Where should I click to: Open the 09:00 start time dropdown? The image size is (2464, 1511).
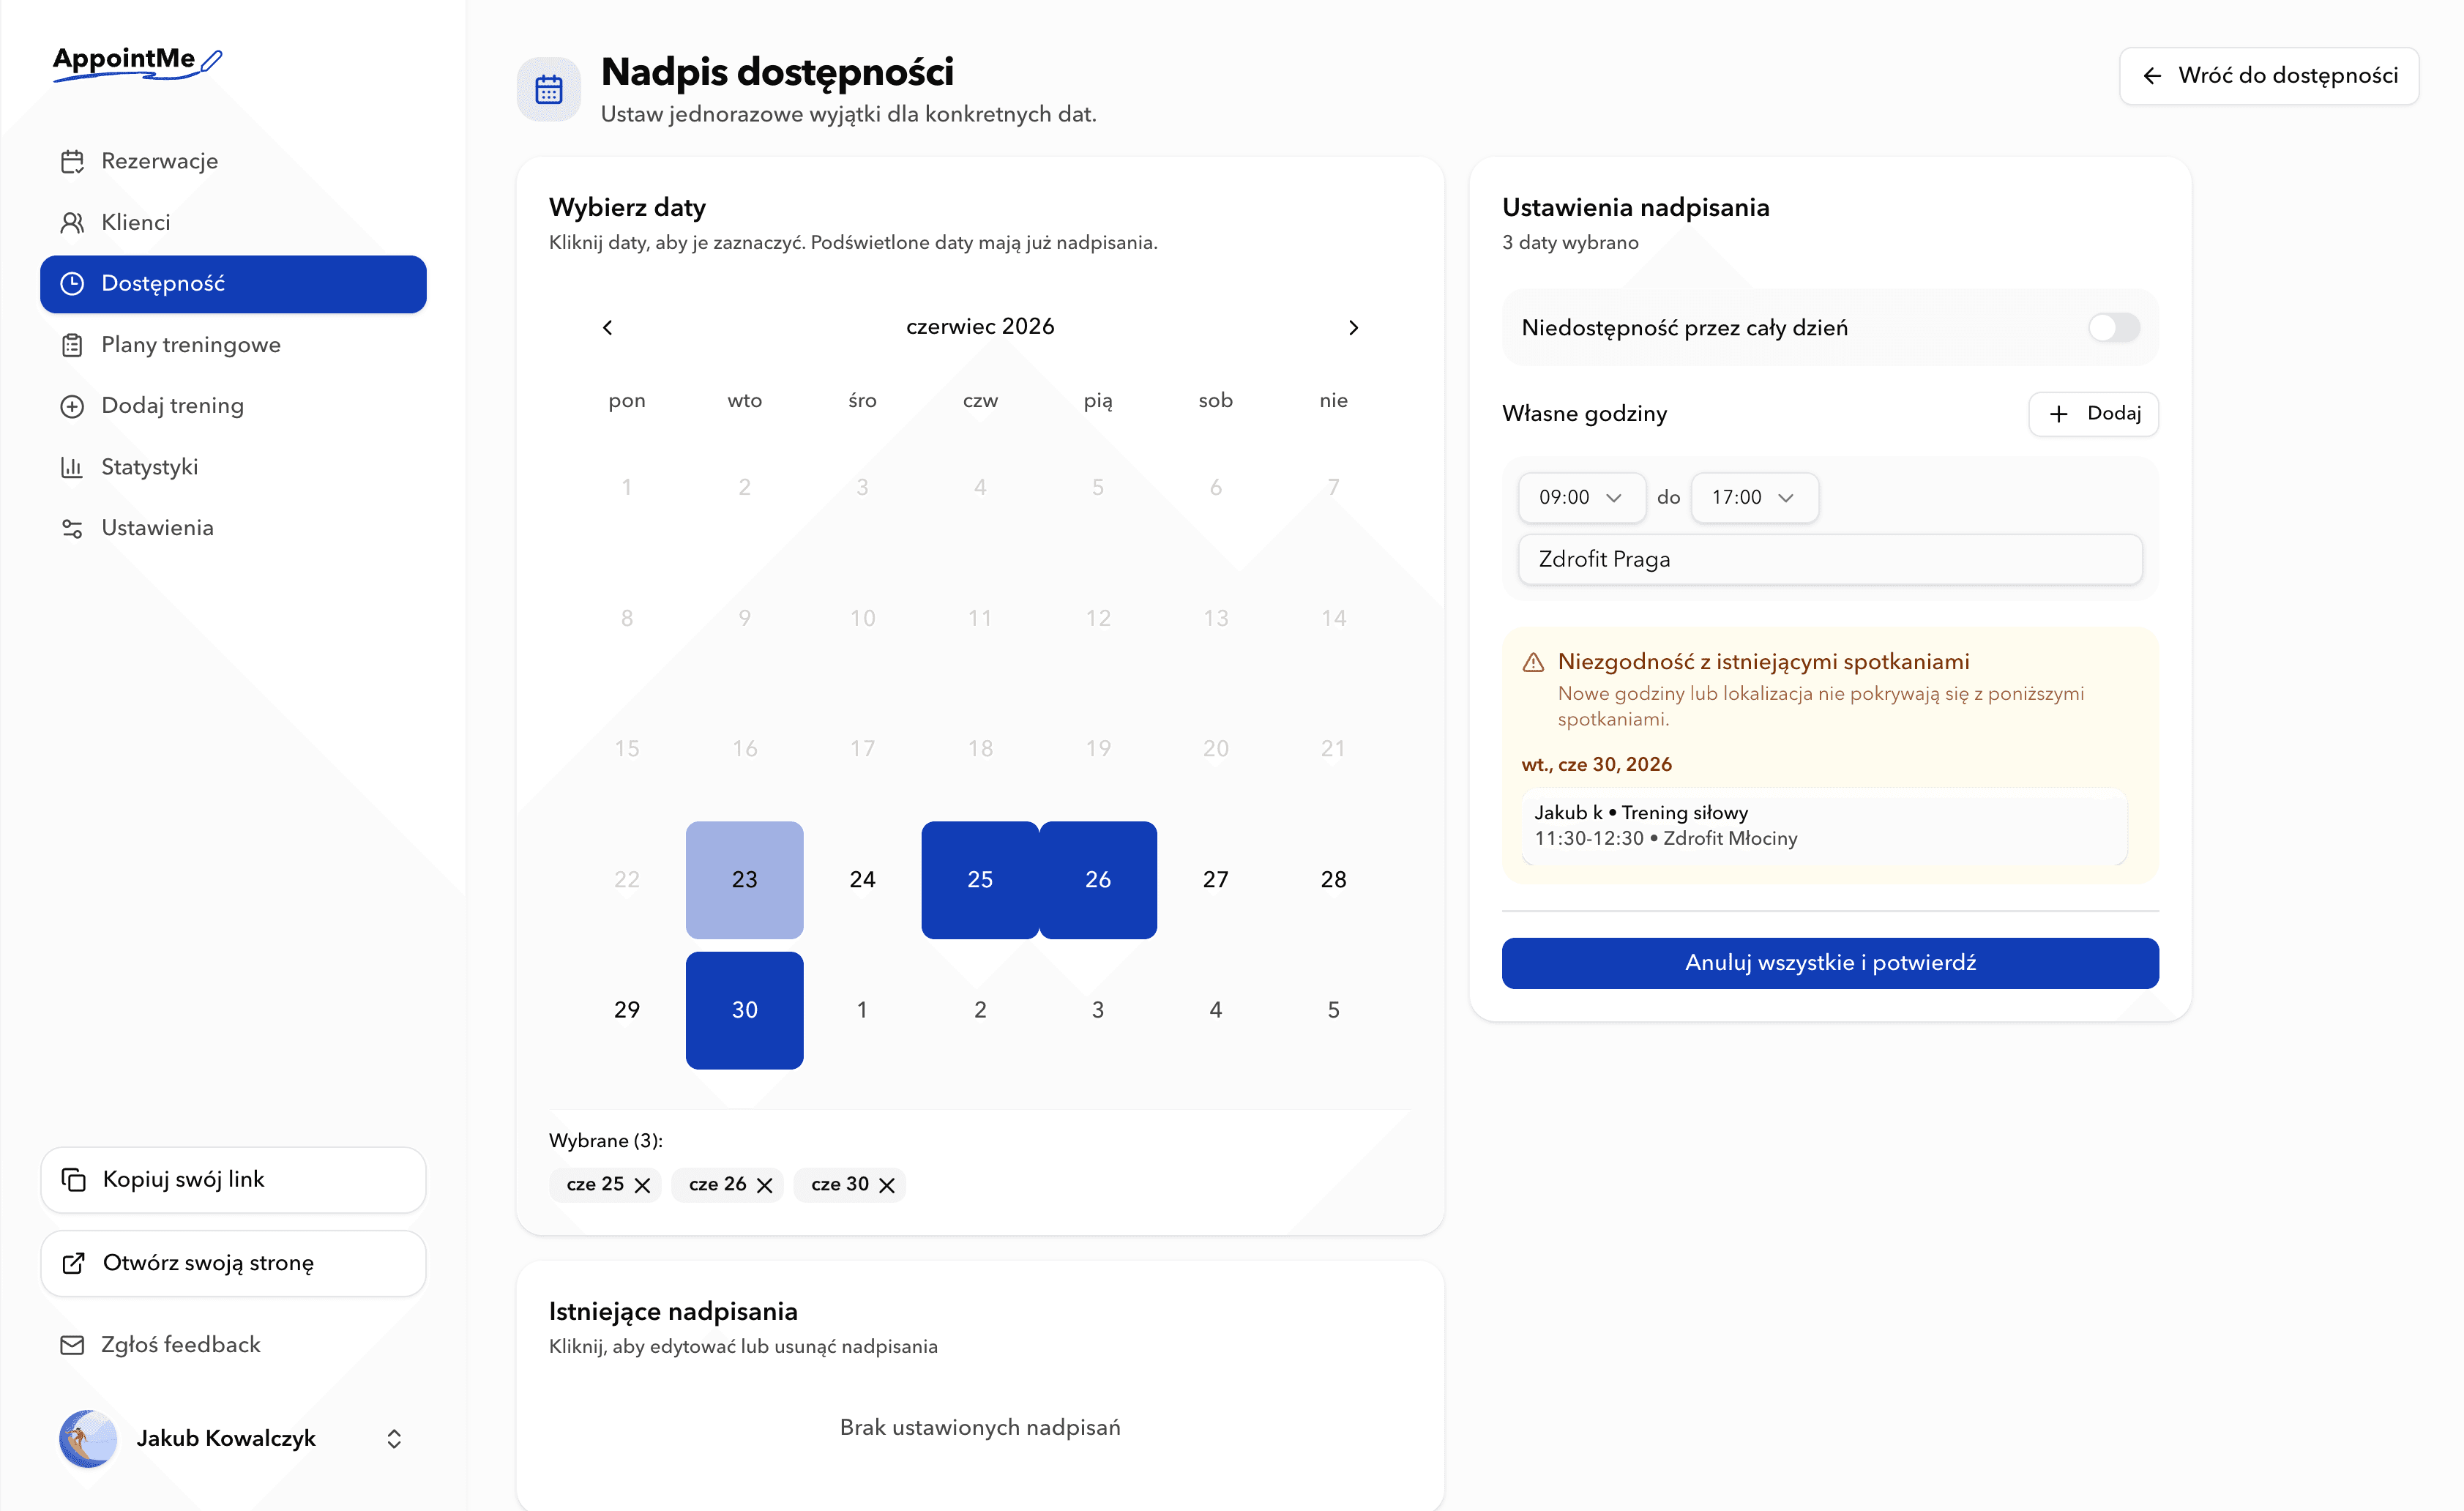click(1581, 497)
